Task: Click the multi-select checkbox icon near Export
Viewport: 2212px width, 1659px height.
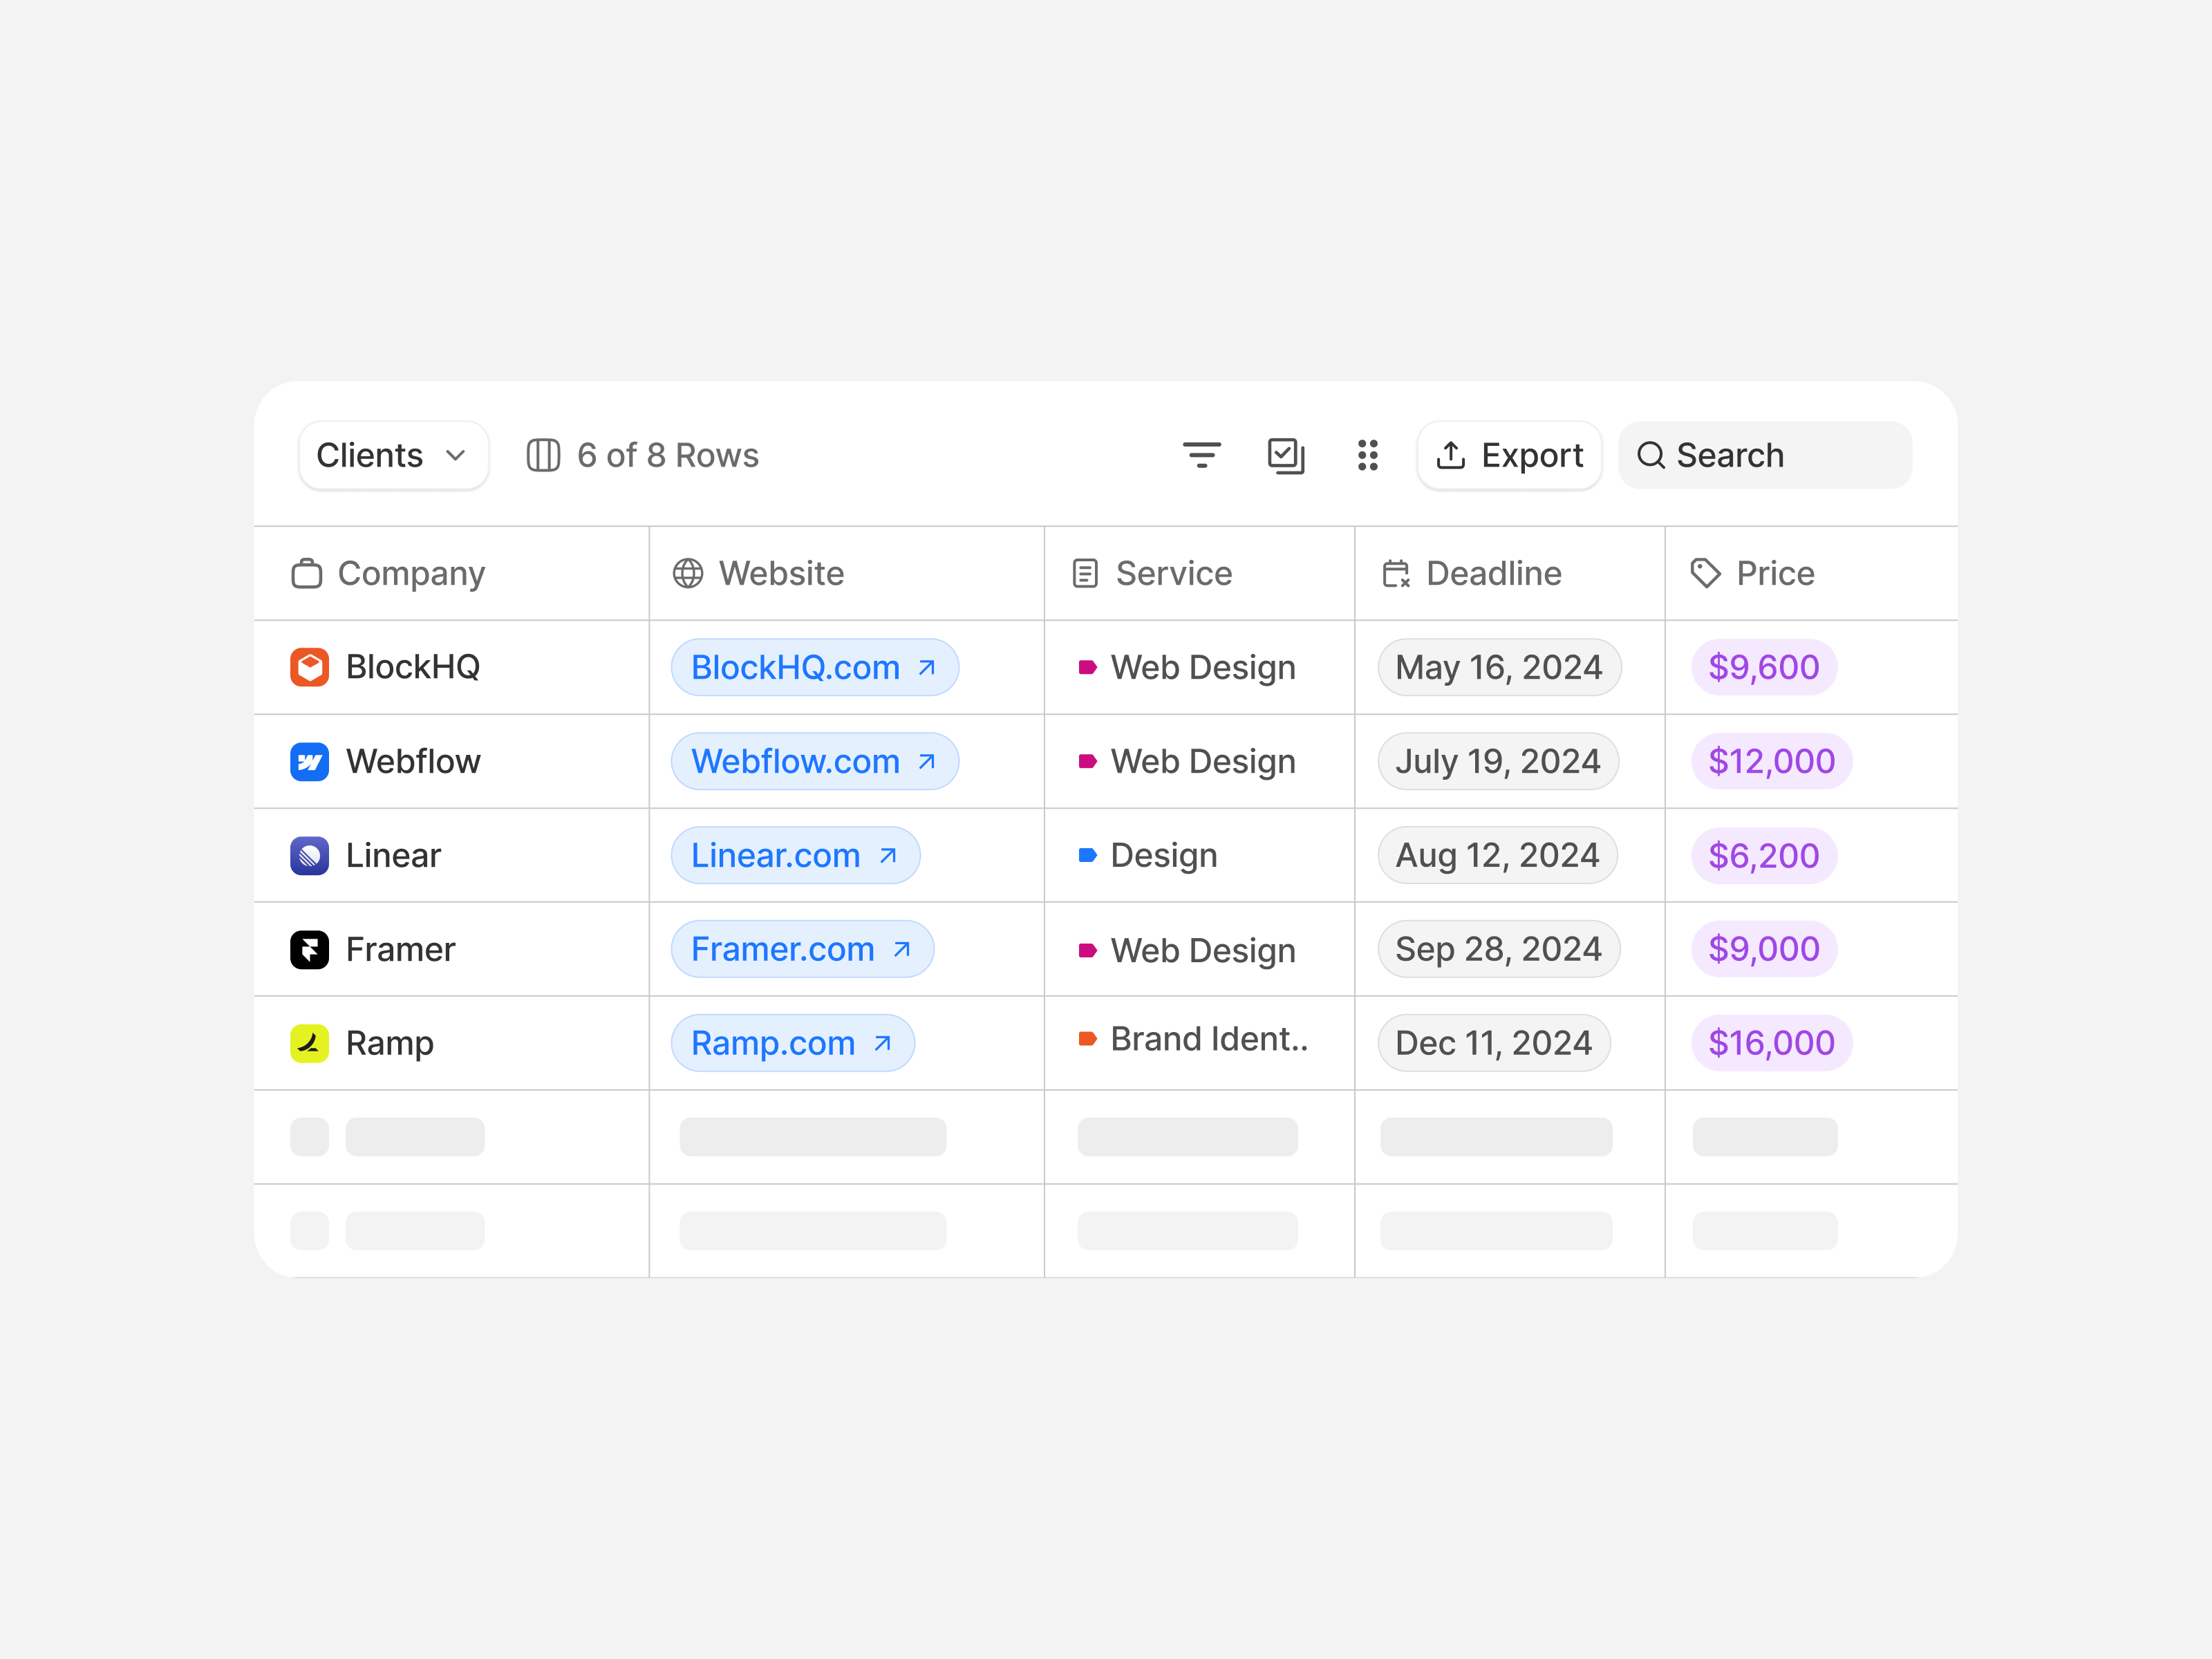Action: click(1286, 455)
